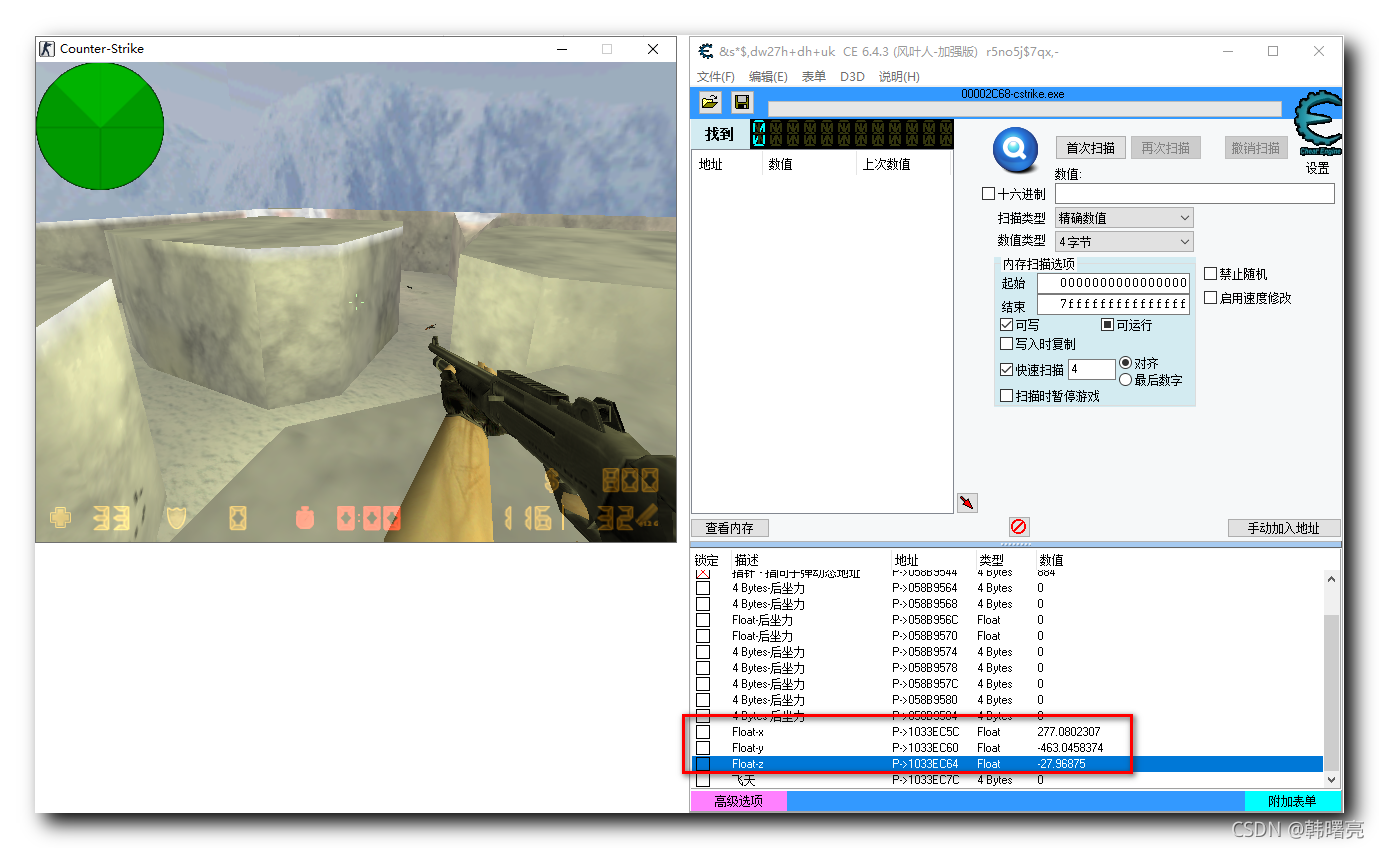Click the process label 00002C68-cstrike.exe
The height and width of the screenshot is (848, 1379).
pyautogui.click(x=1012, y=94)
